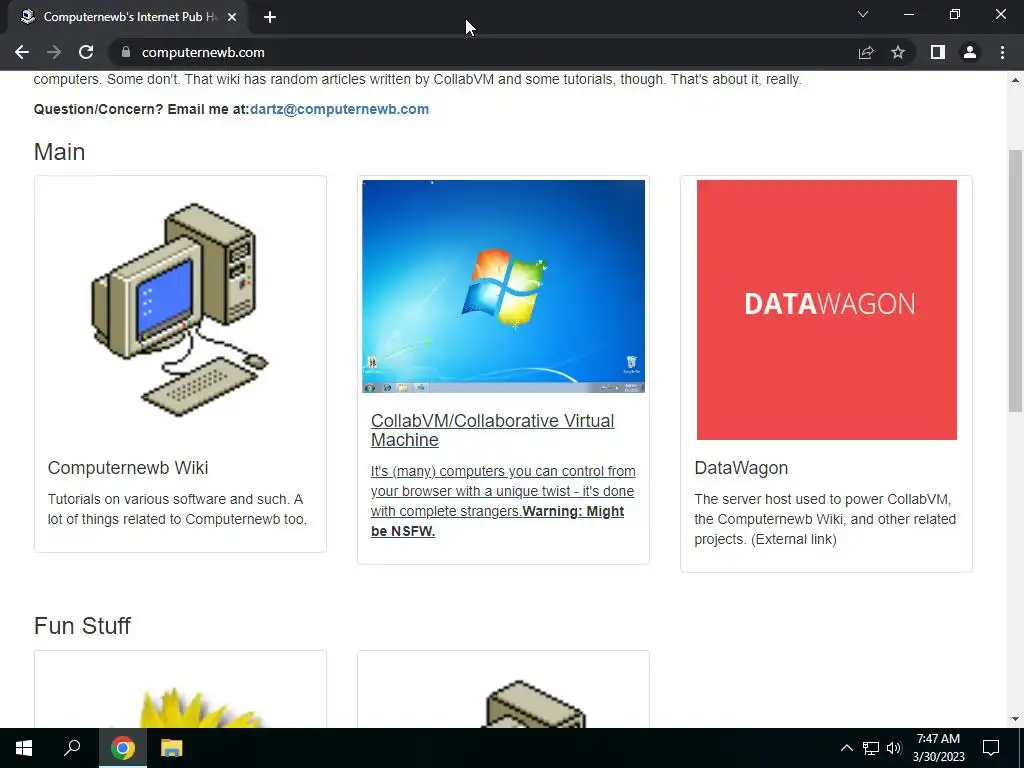Close the Computernewb tab

pyautogui.click(x=232, y=17)
